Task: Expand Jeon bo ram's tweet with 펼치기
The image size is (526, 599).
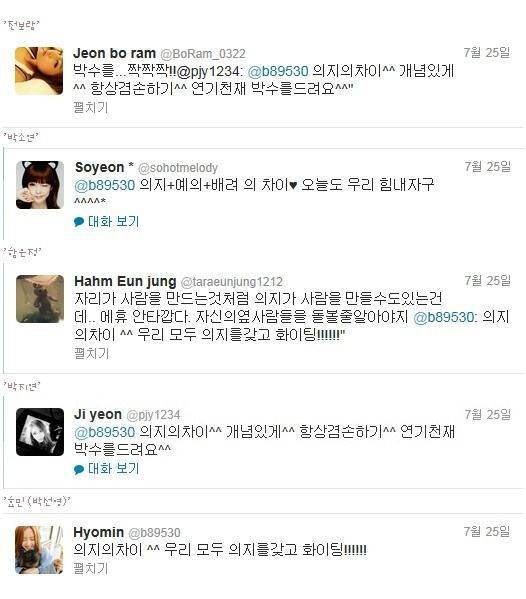Action: [x=91, y=107]
